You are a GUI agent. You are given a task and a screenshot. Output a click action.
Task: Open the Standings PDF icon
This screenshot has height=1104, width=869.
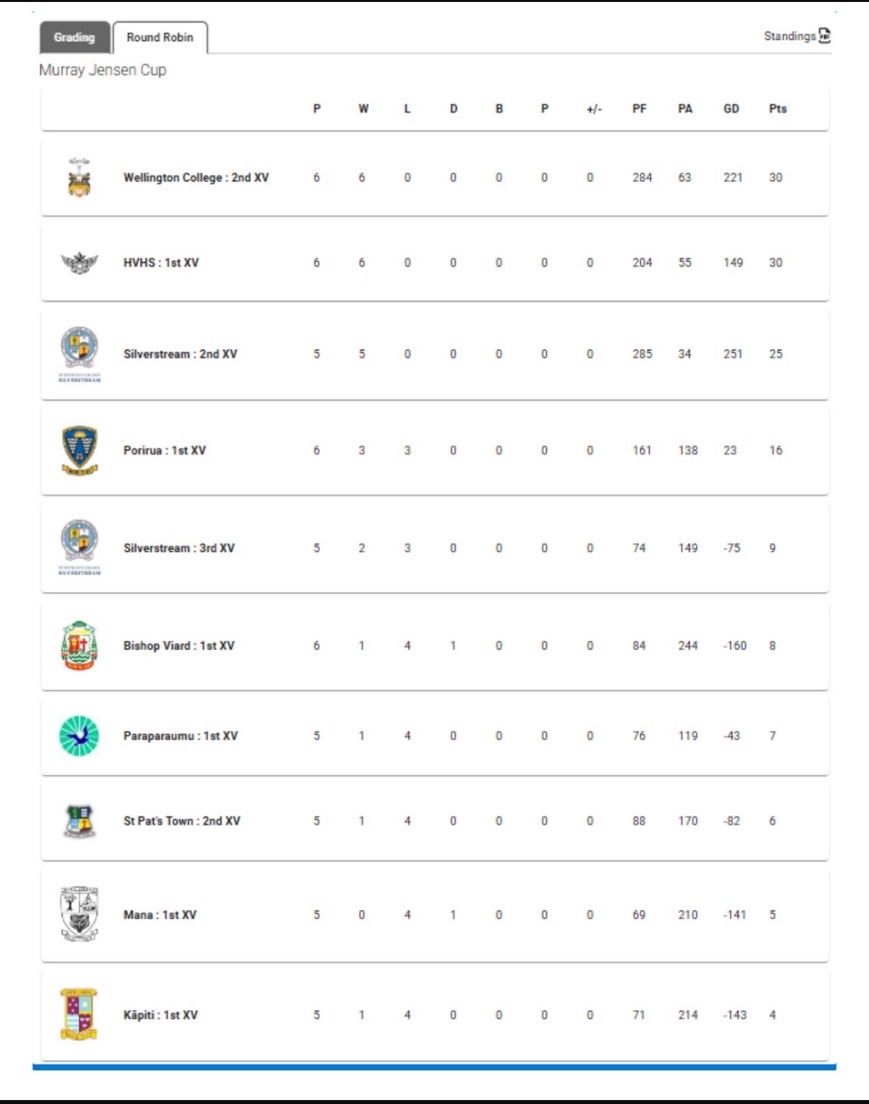(825, 36)
